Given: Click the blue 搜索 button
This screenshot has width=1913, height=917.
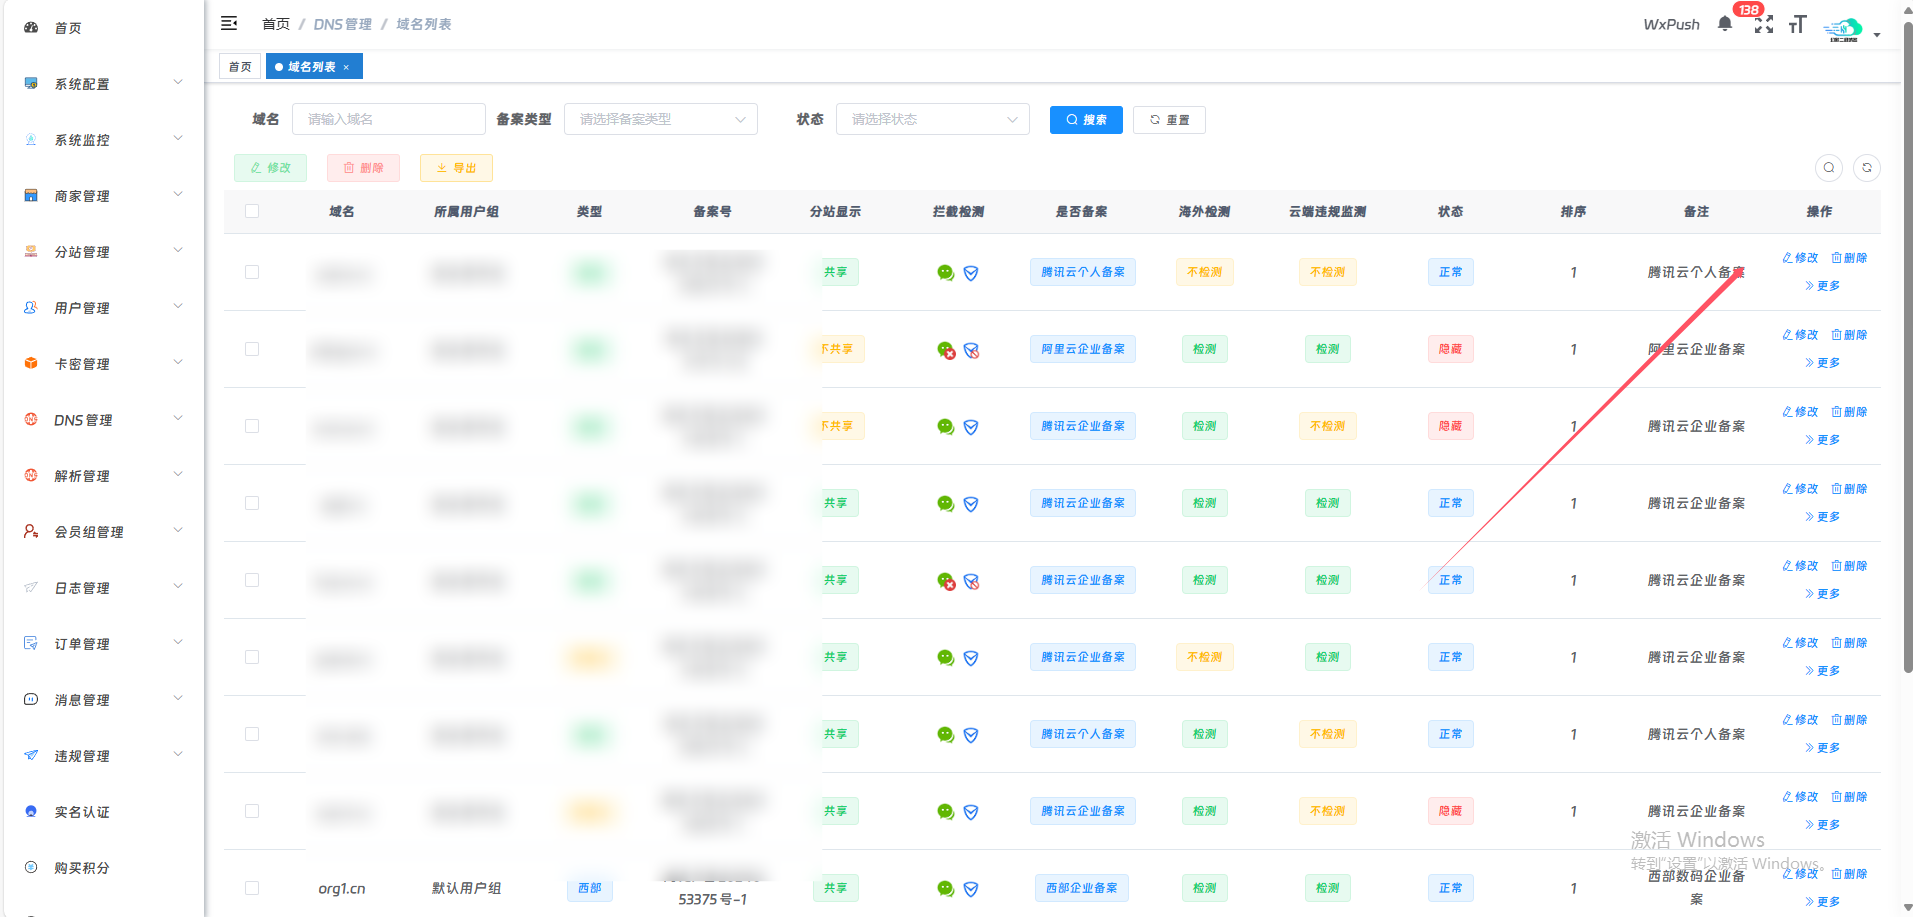Looking at the screenshot, I should tap(1086, 120).
